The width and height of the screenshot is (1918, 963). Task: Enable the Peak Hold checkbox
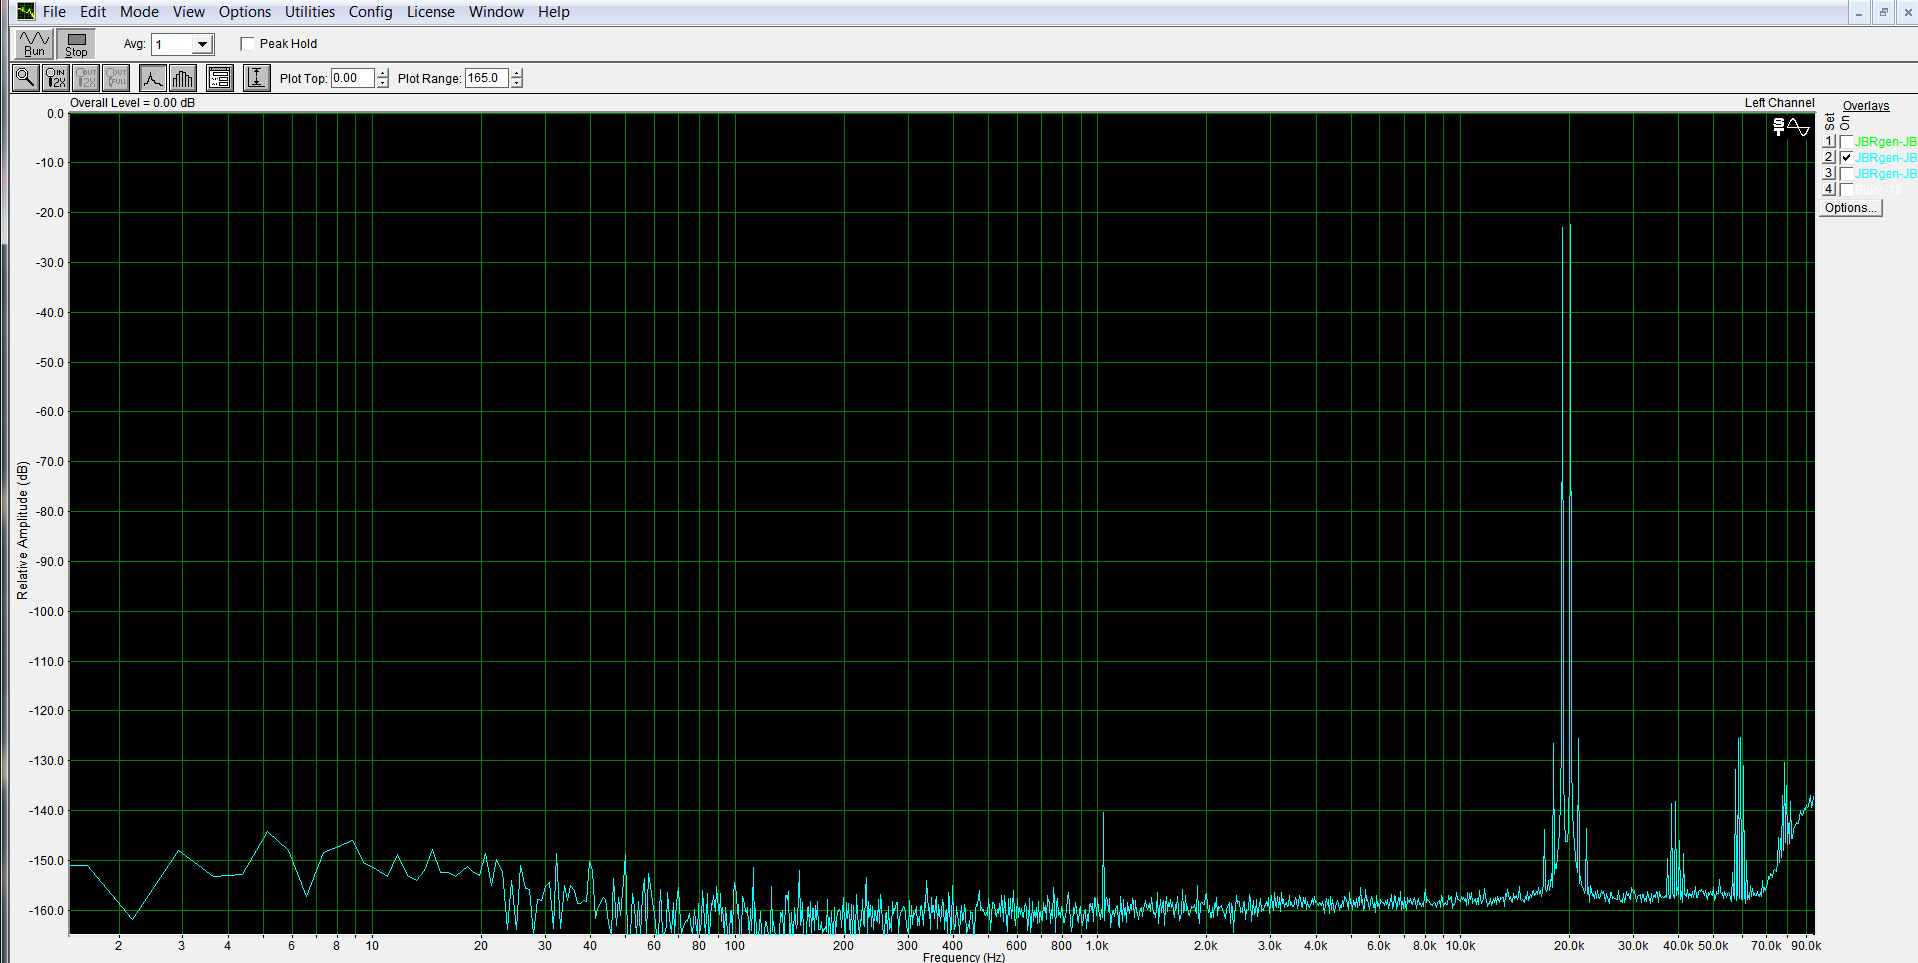247,44
